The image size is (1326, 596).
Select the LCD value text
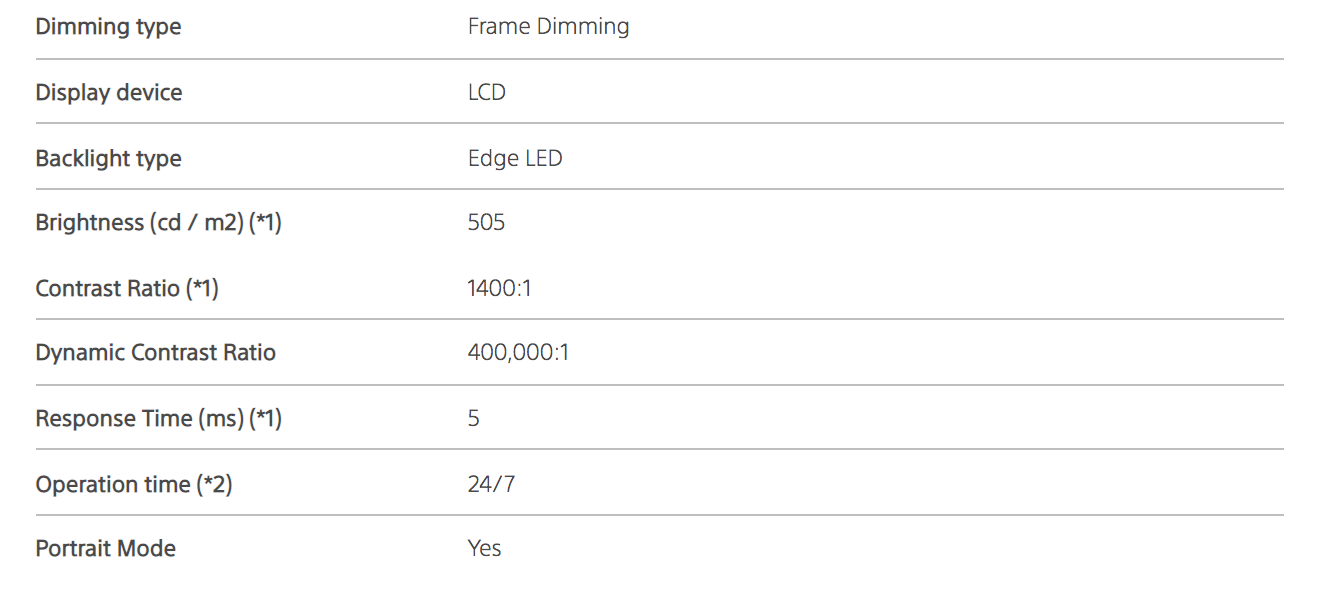pos(486,93)
